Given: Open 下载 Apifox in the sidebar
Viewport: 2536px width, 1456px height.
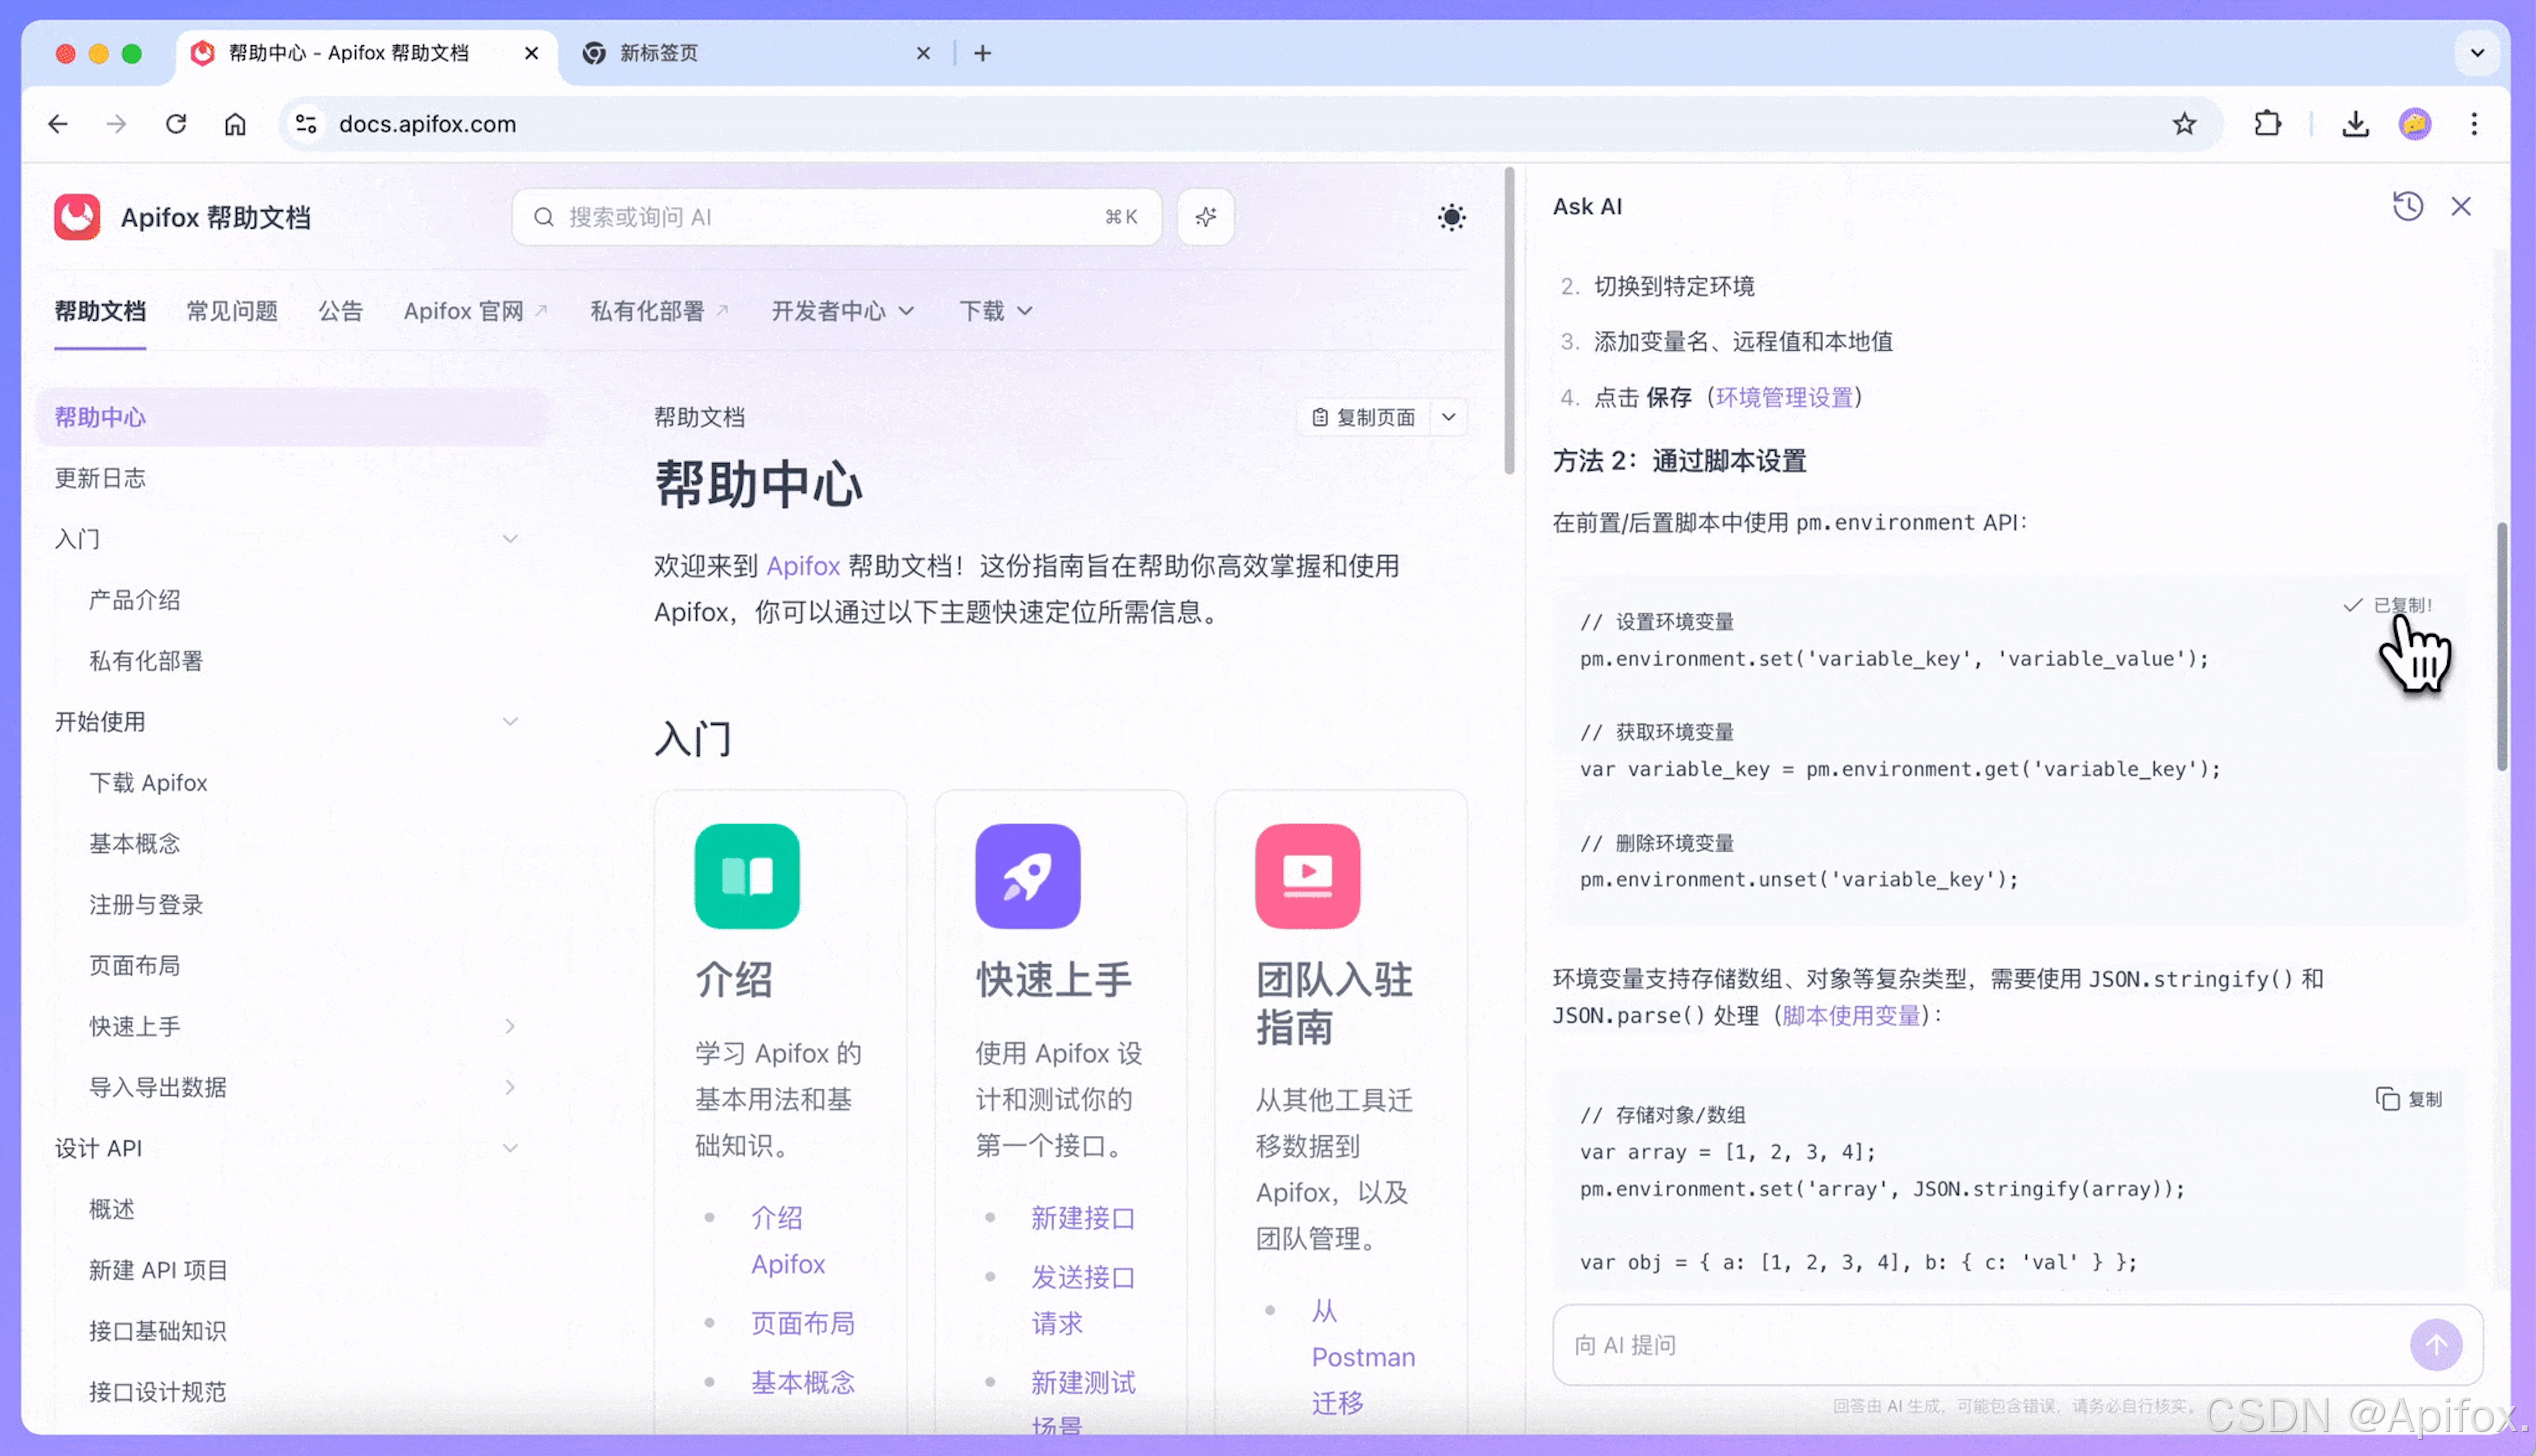Looking at the screenshot, I should pos(148,783).
